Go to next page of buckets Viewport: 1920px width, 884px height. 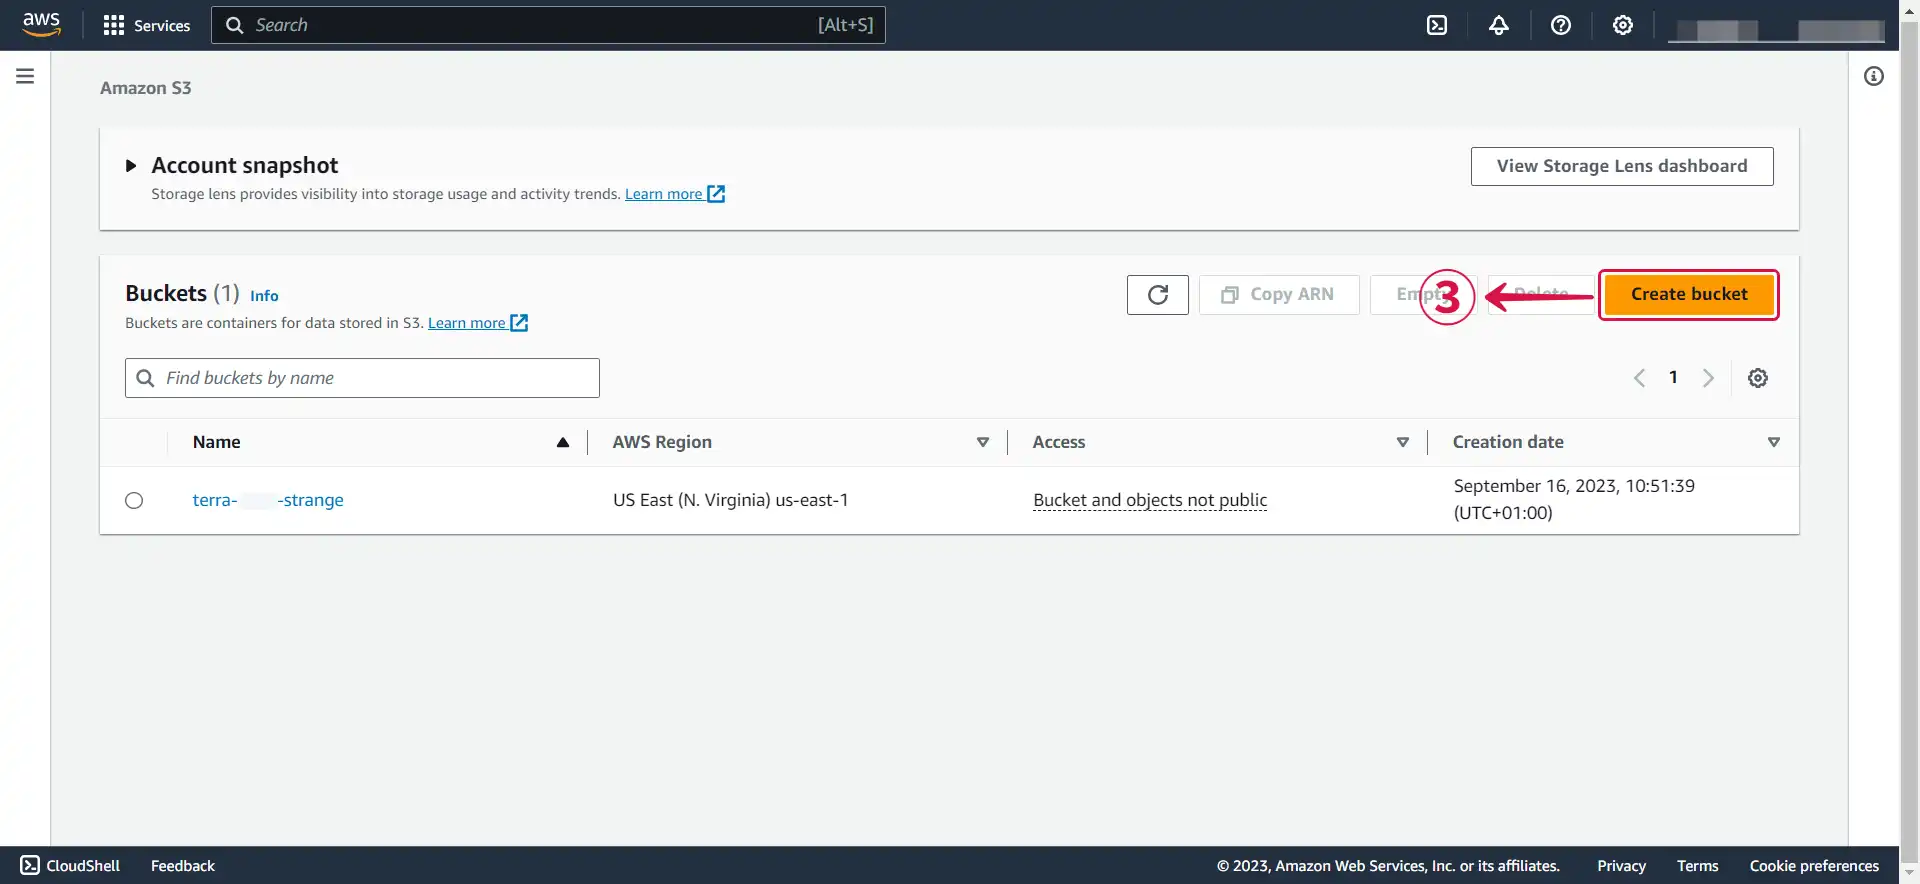[x=1708, y=378]
